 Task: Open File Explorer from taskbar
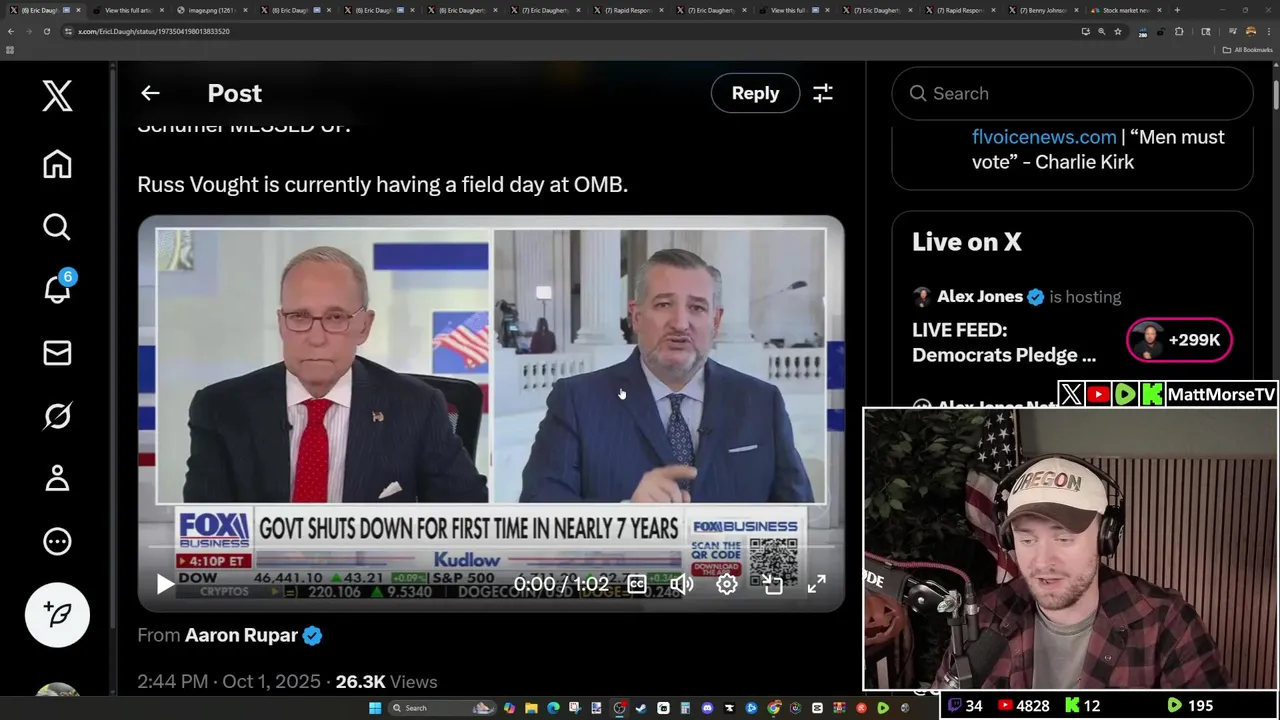[531, 708]
